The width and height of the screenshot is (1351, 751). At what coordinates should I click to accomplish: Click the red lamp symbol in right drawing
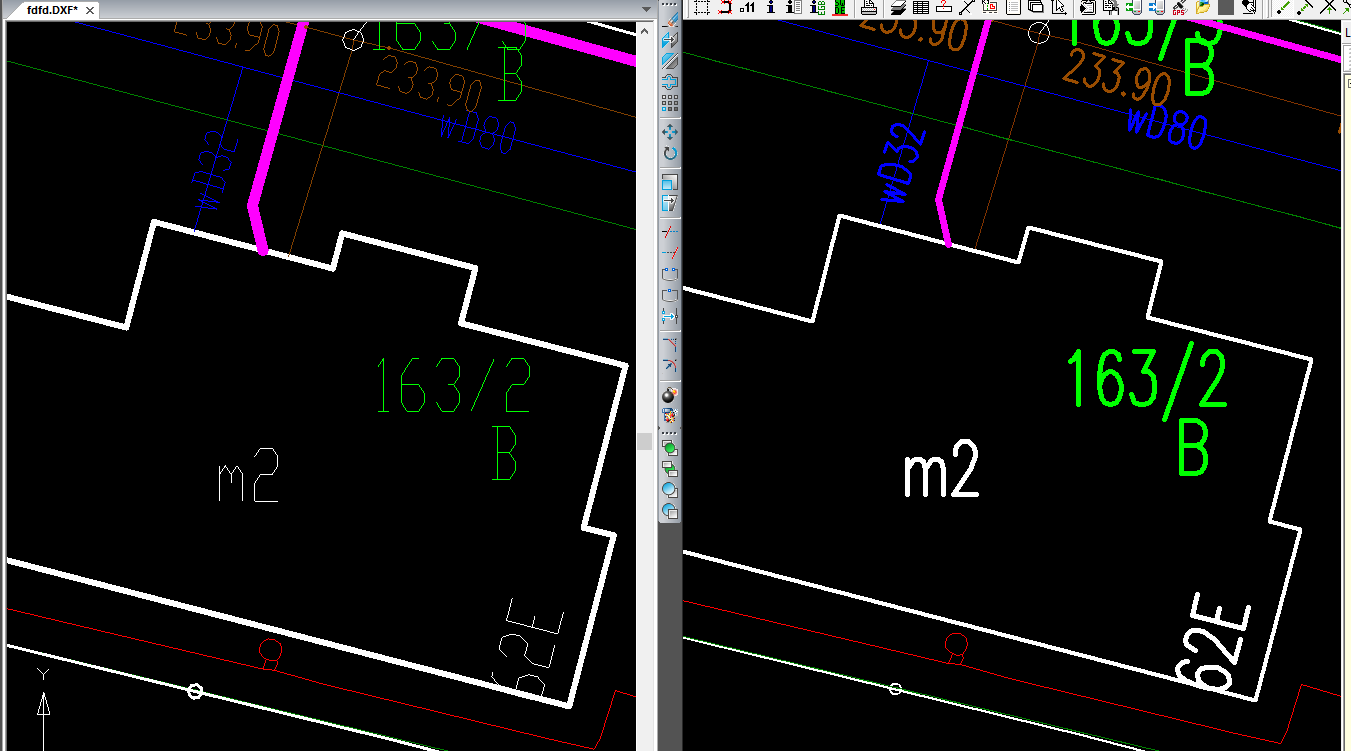pos(955,648)
